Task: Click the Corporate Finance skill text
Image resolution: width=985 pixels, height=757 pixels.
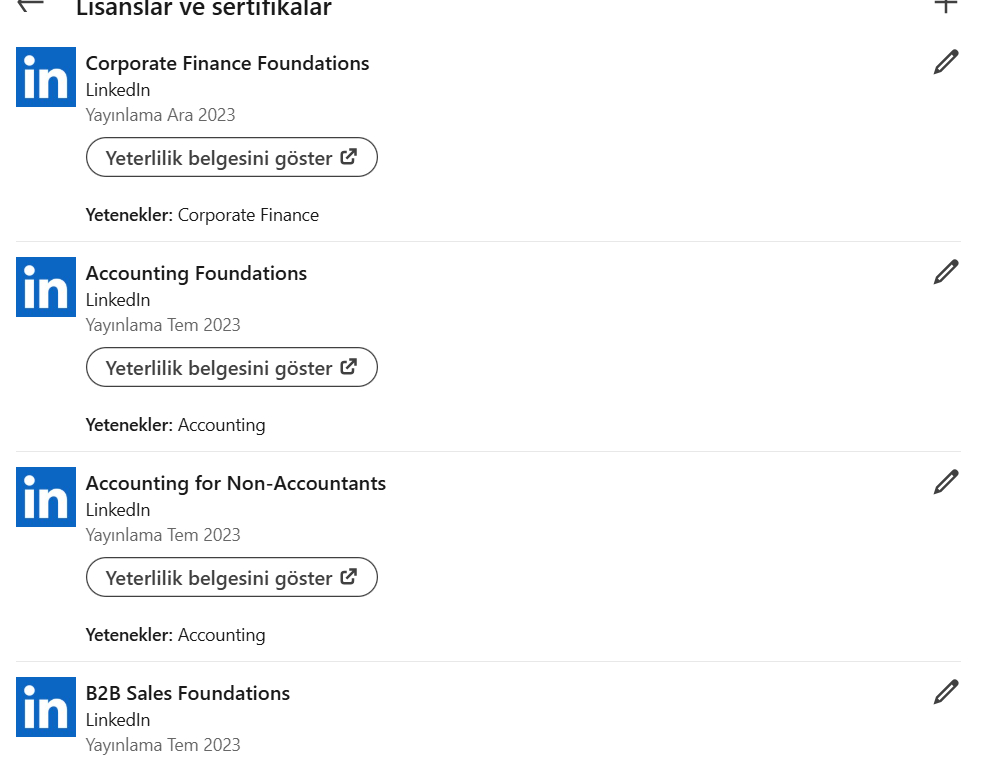Action: tap(248, 215)
